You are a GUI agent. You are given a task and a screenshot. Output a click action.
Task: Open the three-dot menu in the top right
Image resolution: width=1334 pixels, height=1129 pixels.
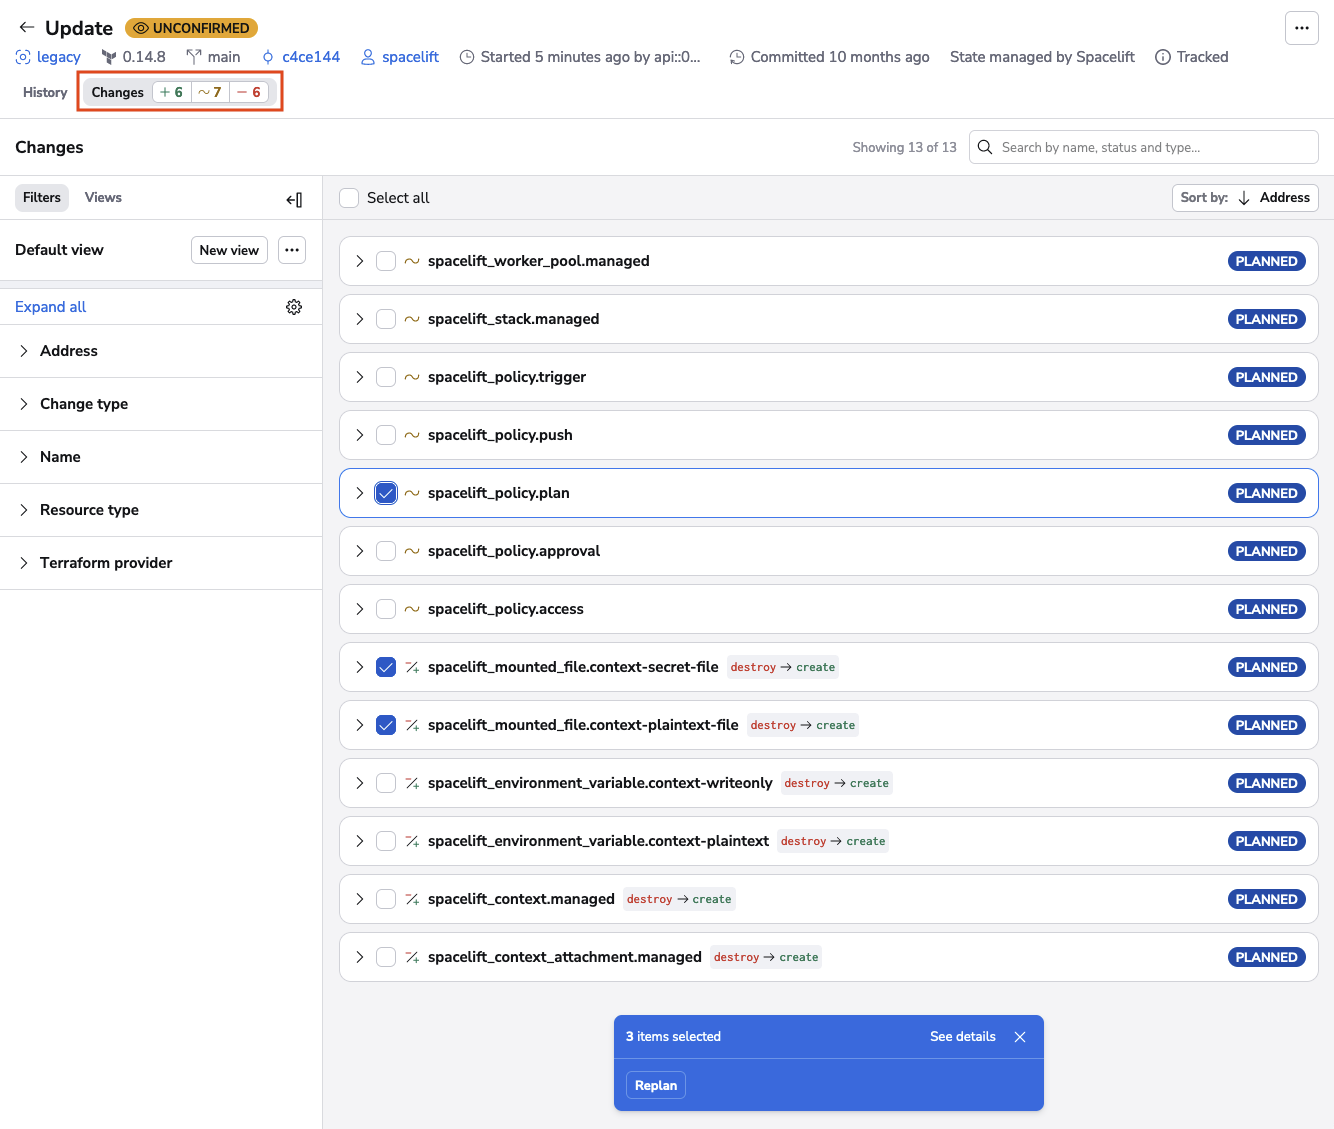(x=1301, y=28)
